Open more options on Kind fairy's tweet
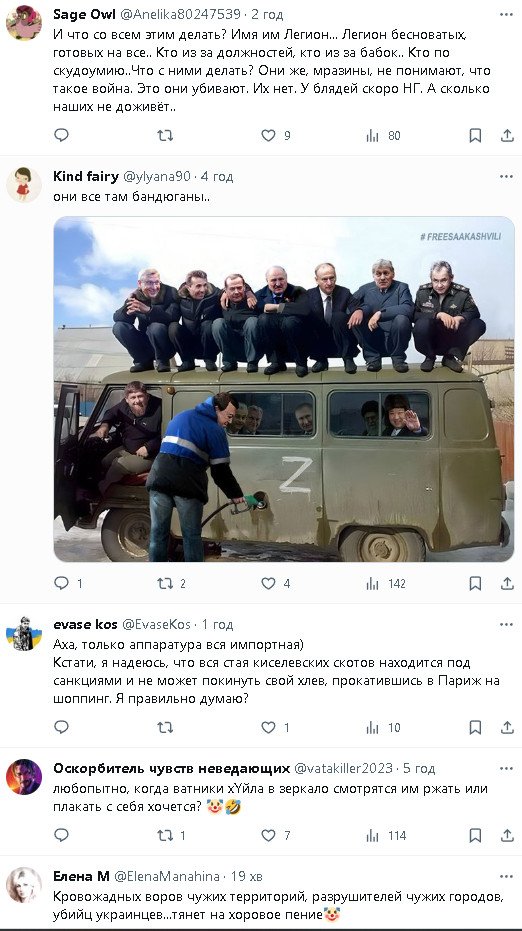 [506, 176]
